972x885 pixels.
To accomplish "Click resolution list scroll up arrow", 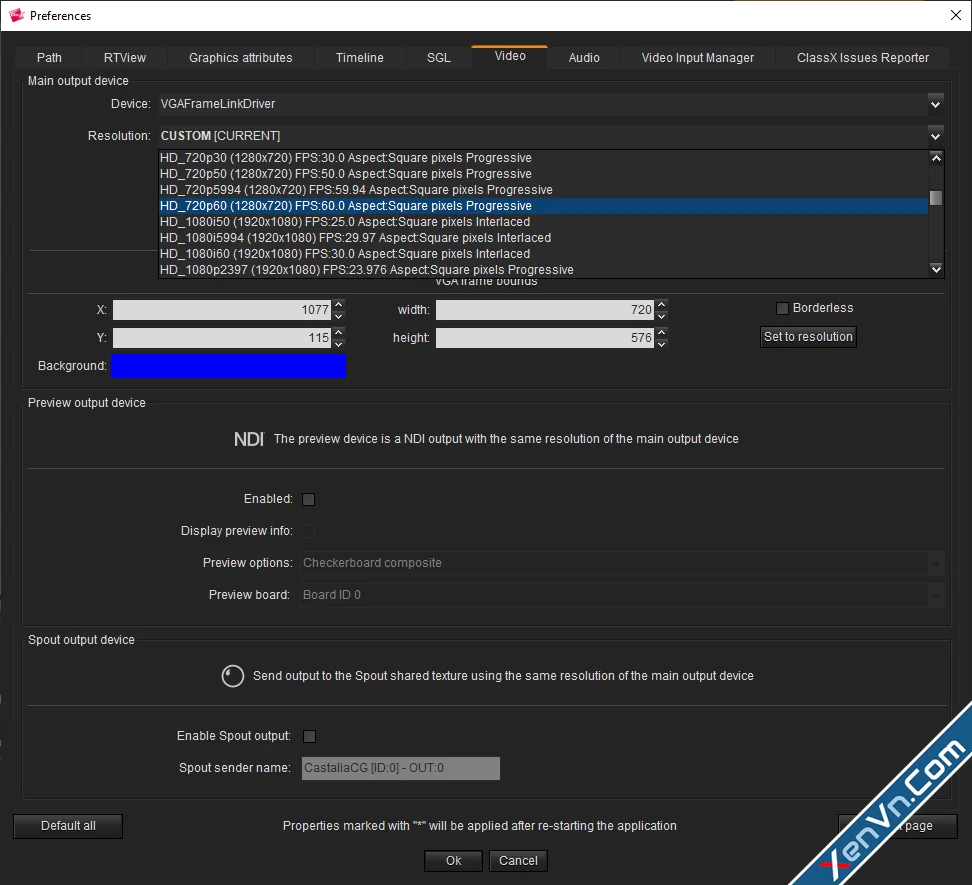I will tap(936, 158).
